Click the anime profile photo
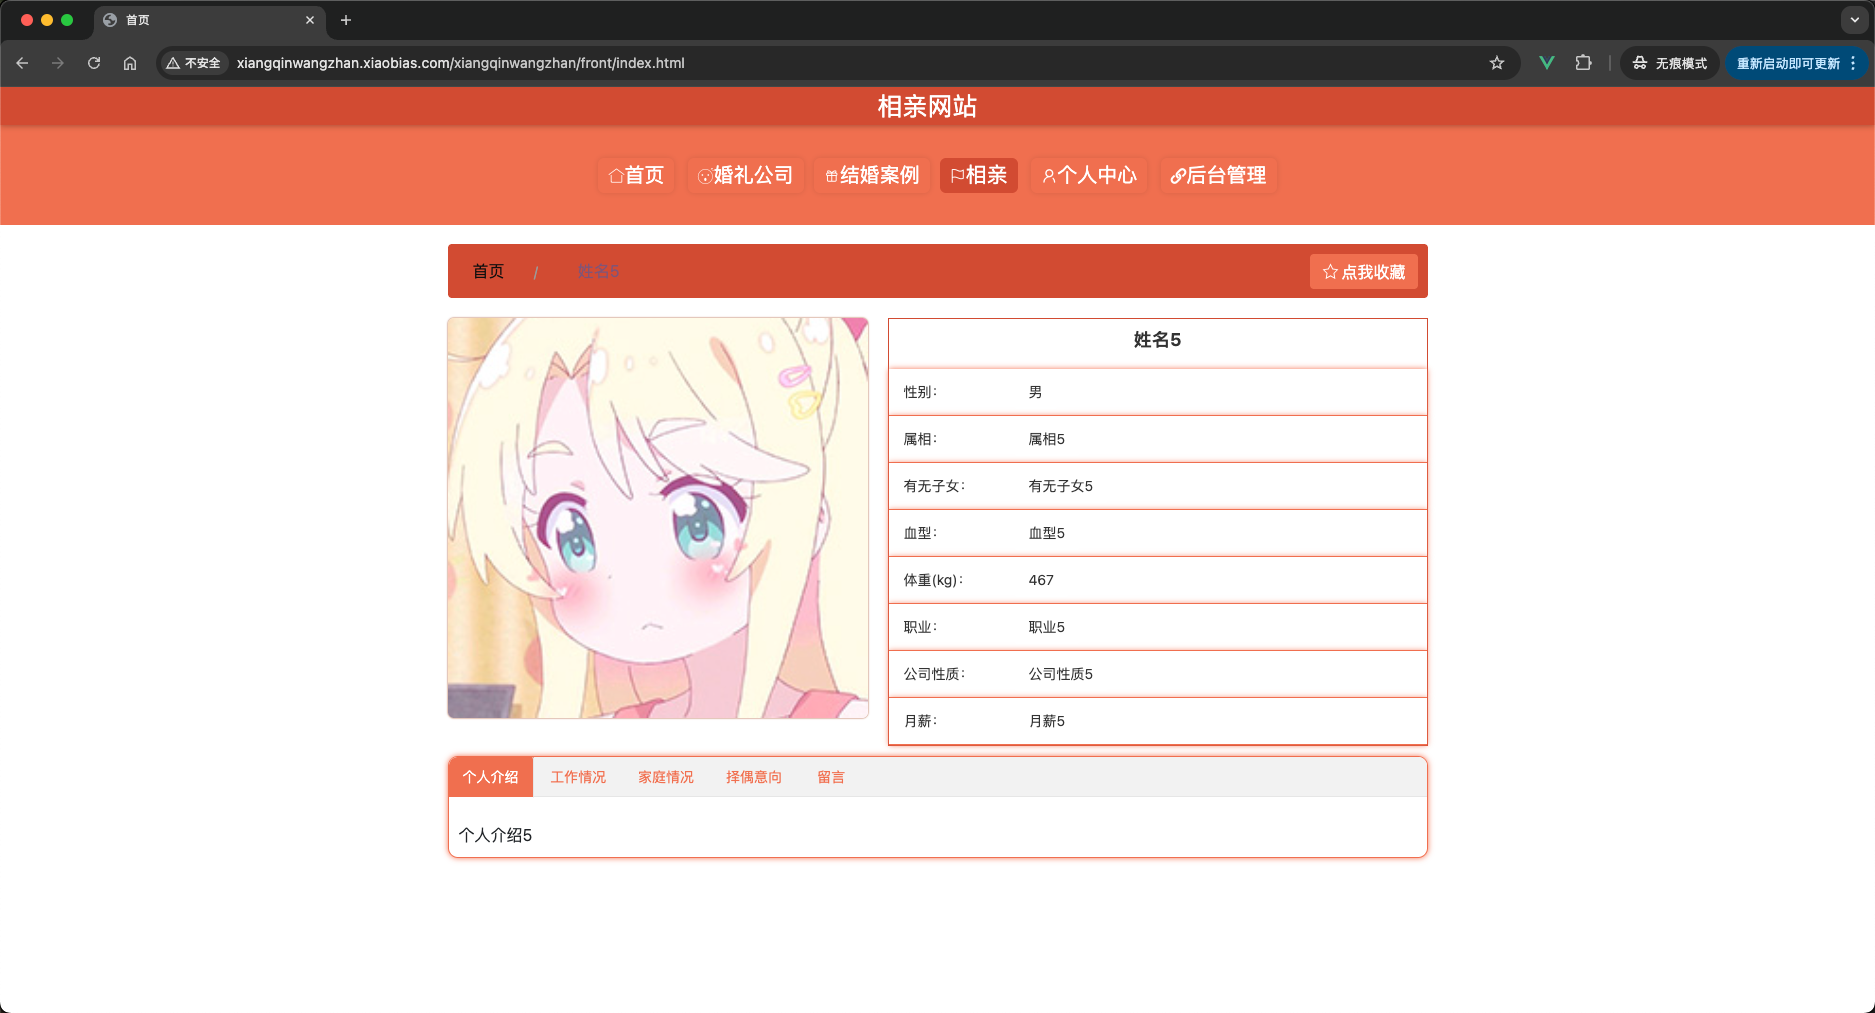 click(x=658, y=518)
